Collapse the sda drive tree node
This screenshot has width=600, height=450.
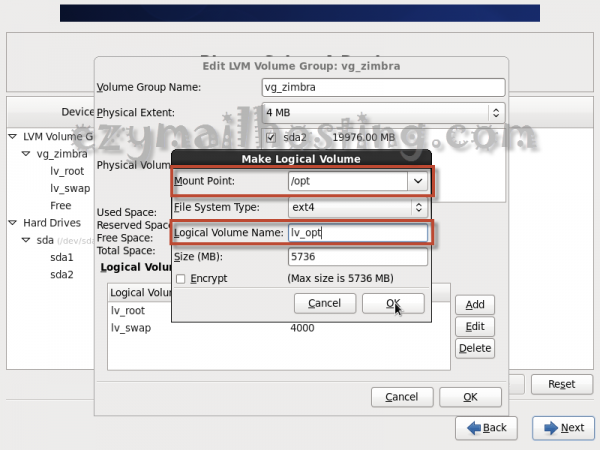[26, 240]
